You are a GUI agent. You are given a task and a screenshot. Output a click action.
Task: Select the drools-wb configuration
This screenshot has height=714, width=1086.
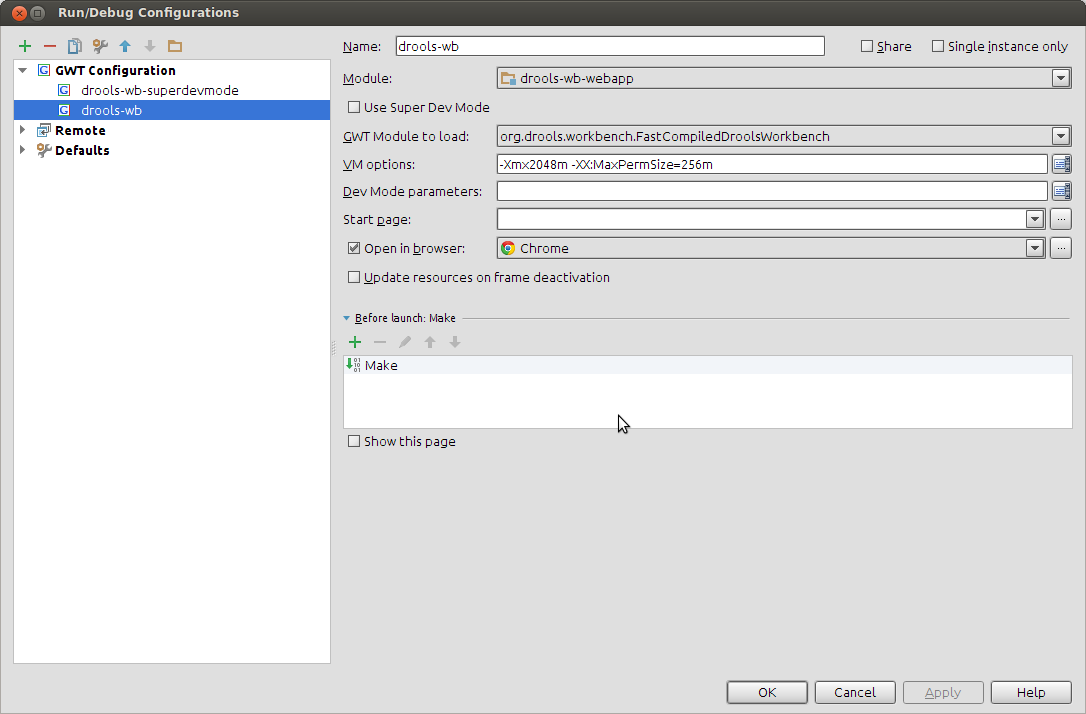pyautogui.click(x=172, y=110)
